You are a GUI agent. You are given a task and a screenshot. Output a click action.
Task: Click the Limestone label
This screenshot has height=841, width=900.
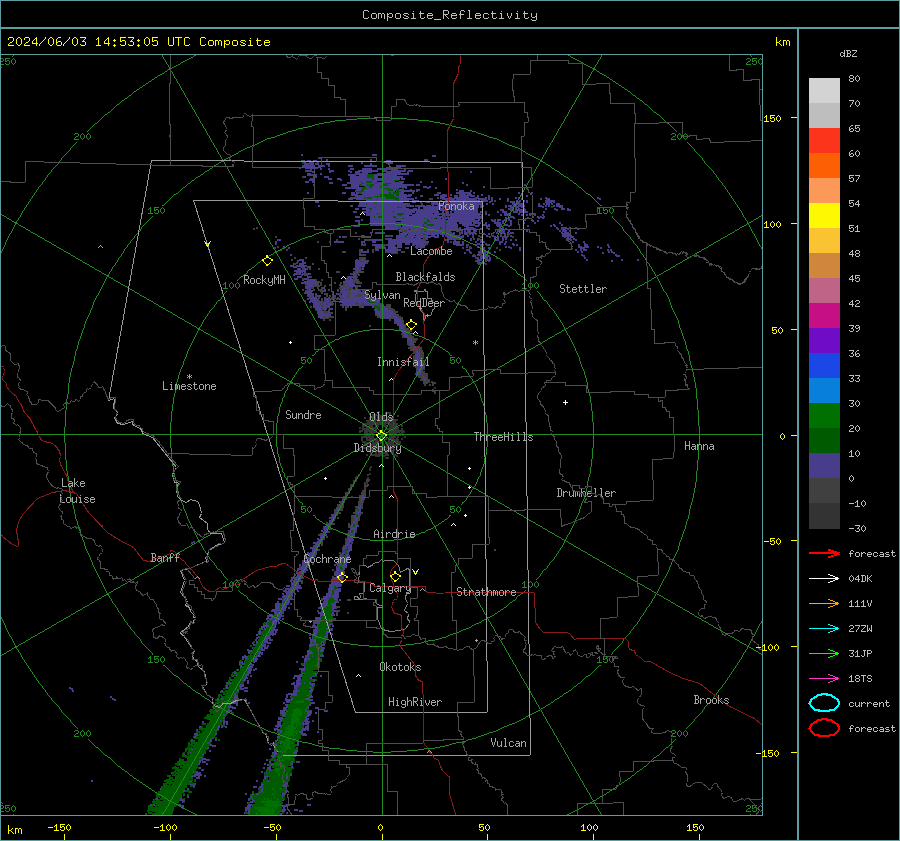click(x=189, y=386)
